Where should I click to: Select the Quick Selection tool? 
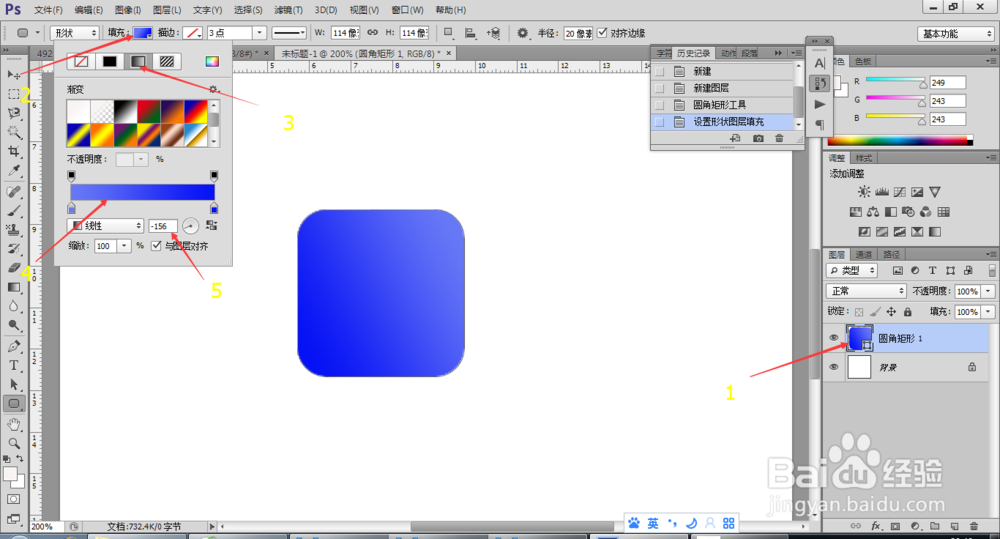tap(13, 132)
